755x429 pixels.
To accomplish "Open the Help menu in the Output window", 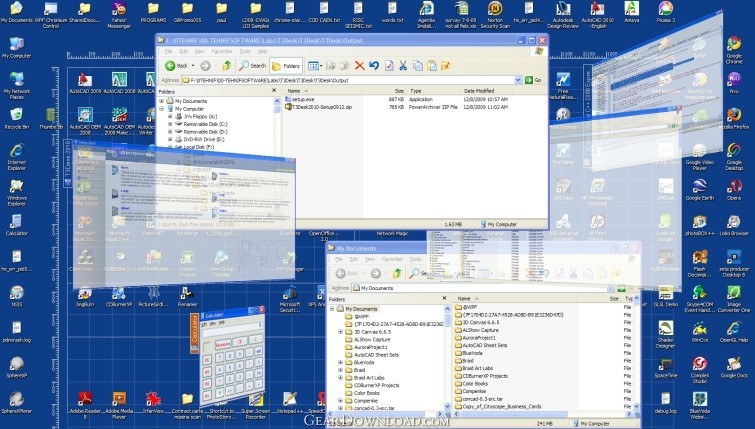I will [x=262, y=51].
